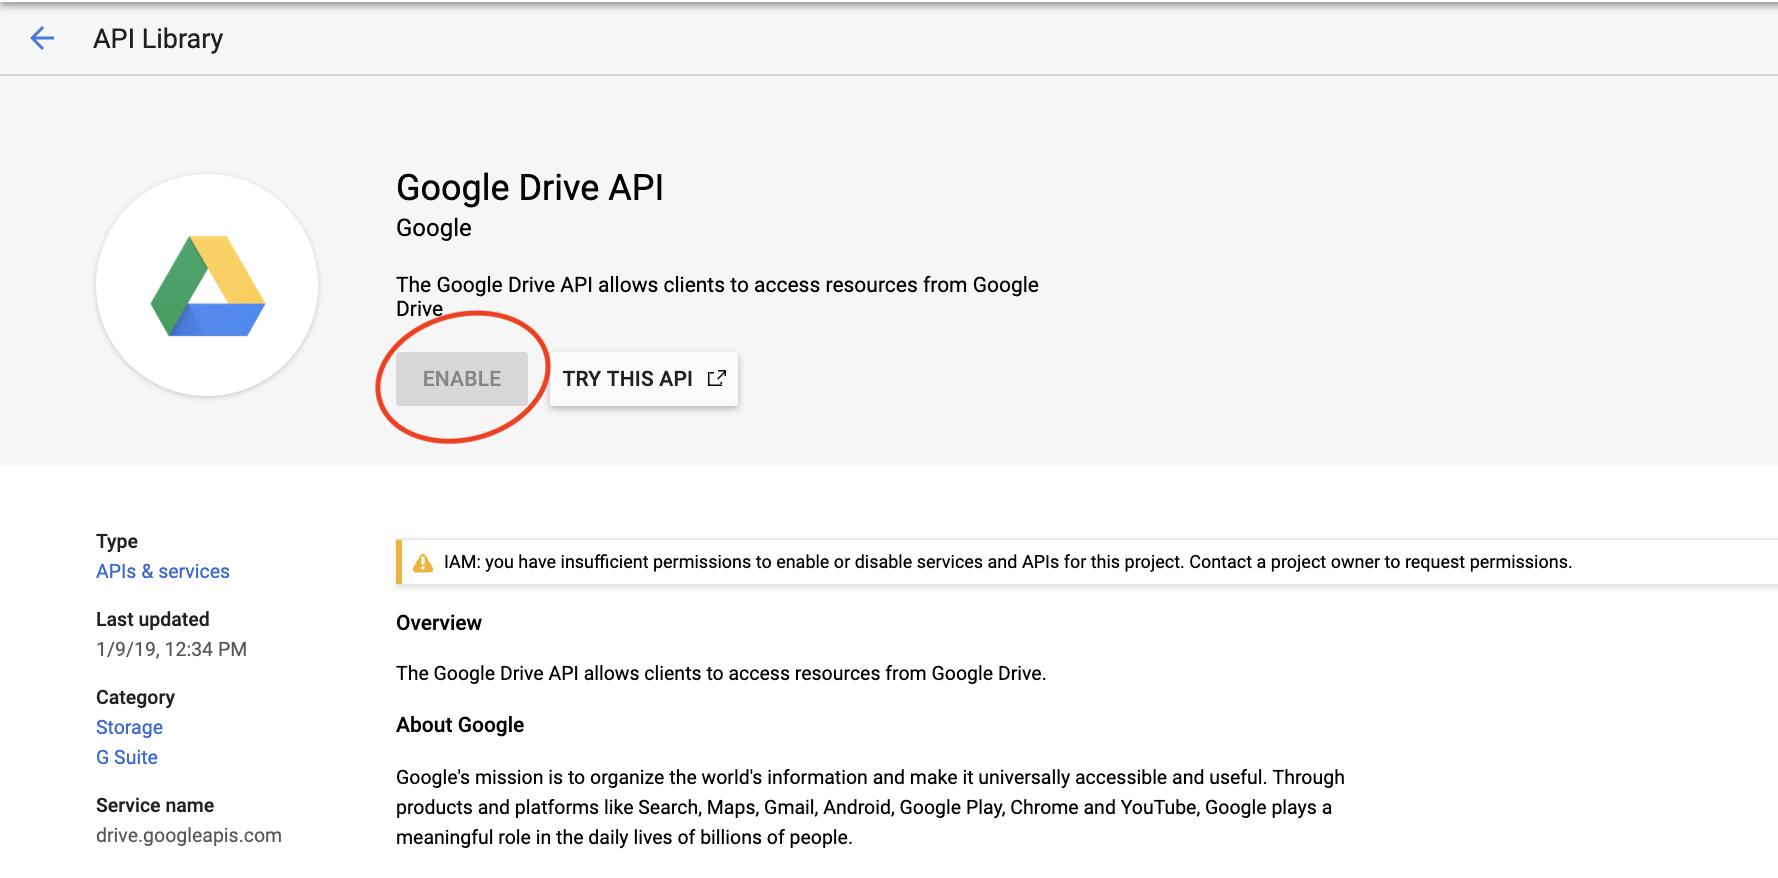Click the About Google section heading

tap(460, 725)
